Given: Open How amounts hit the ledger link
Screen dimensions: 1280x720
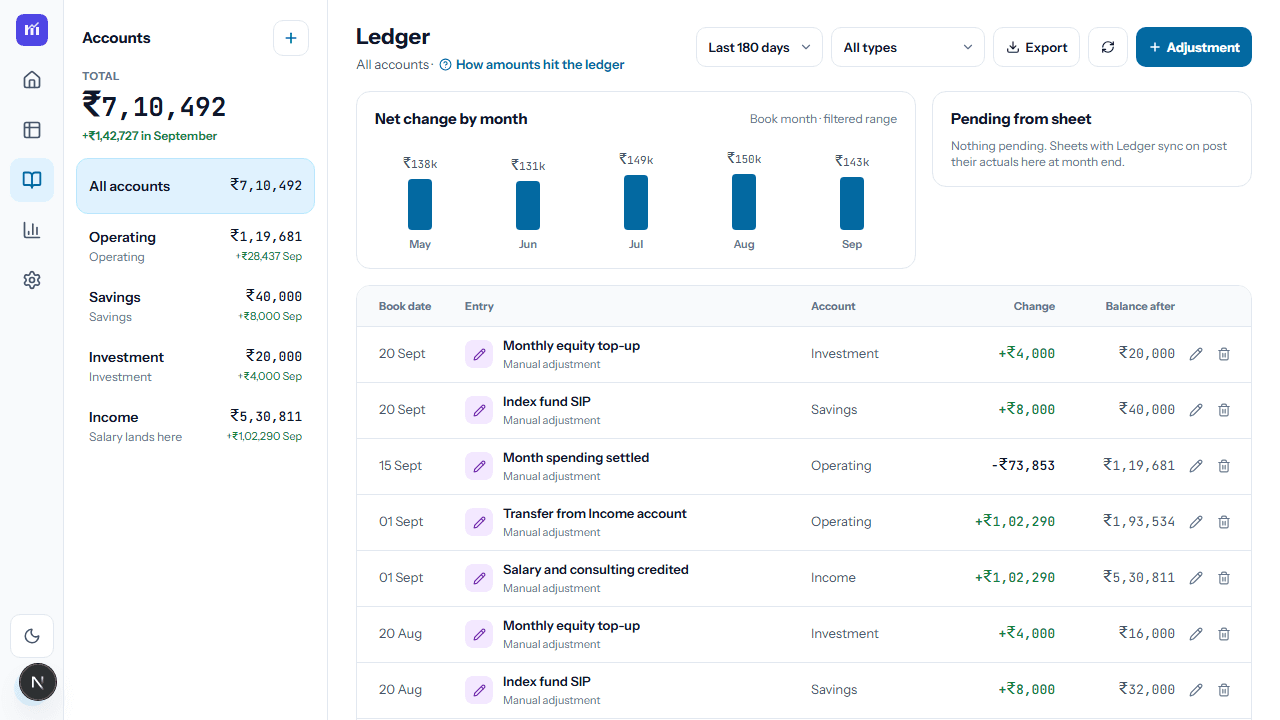Looking at the screenshot, I should [x=532, y=65].
